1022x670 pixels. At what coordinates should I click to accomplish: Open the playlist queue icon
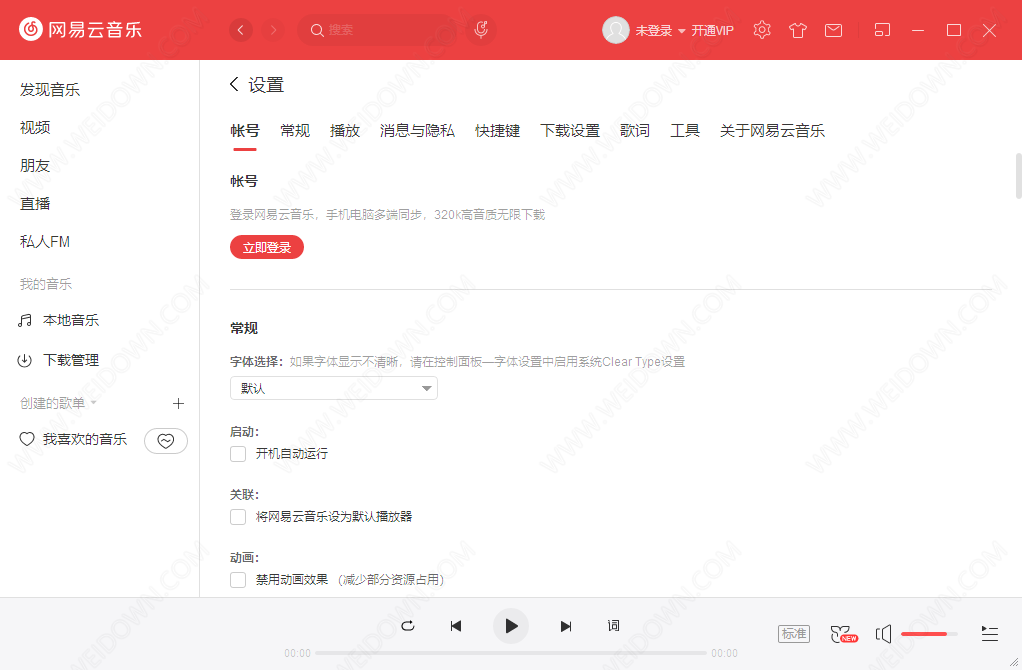tap(989, 634)
